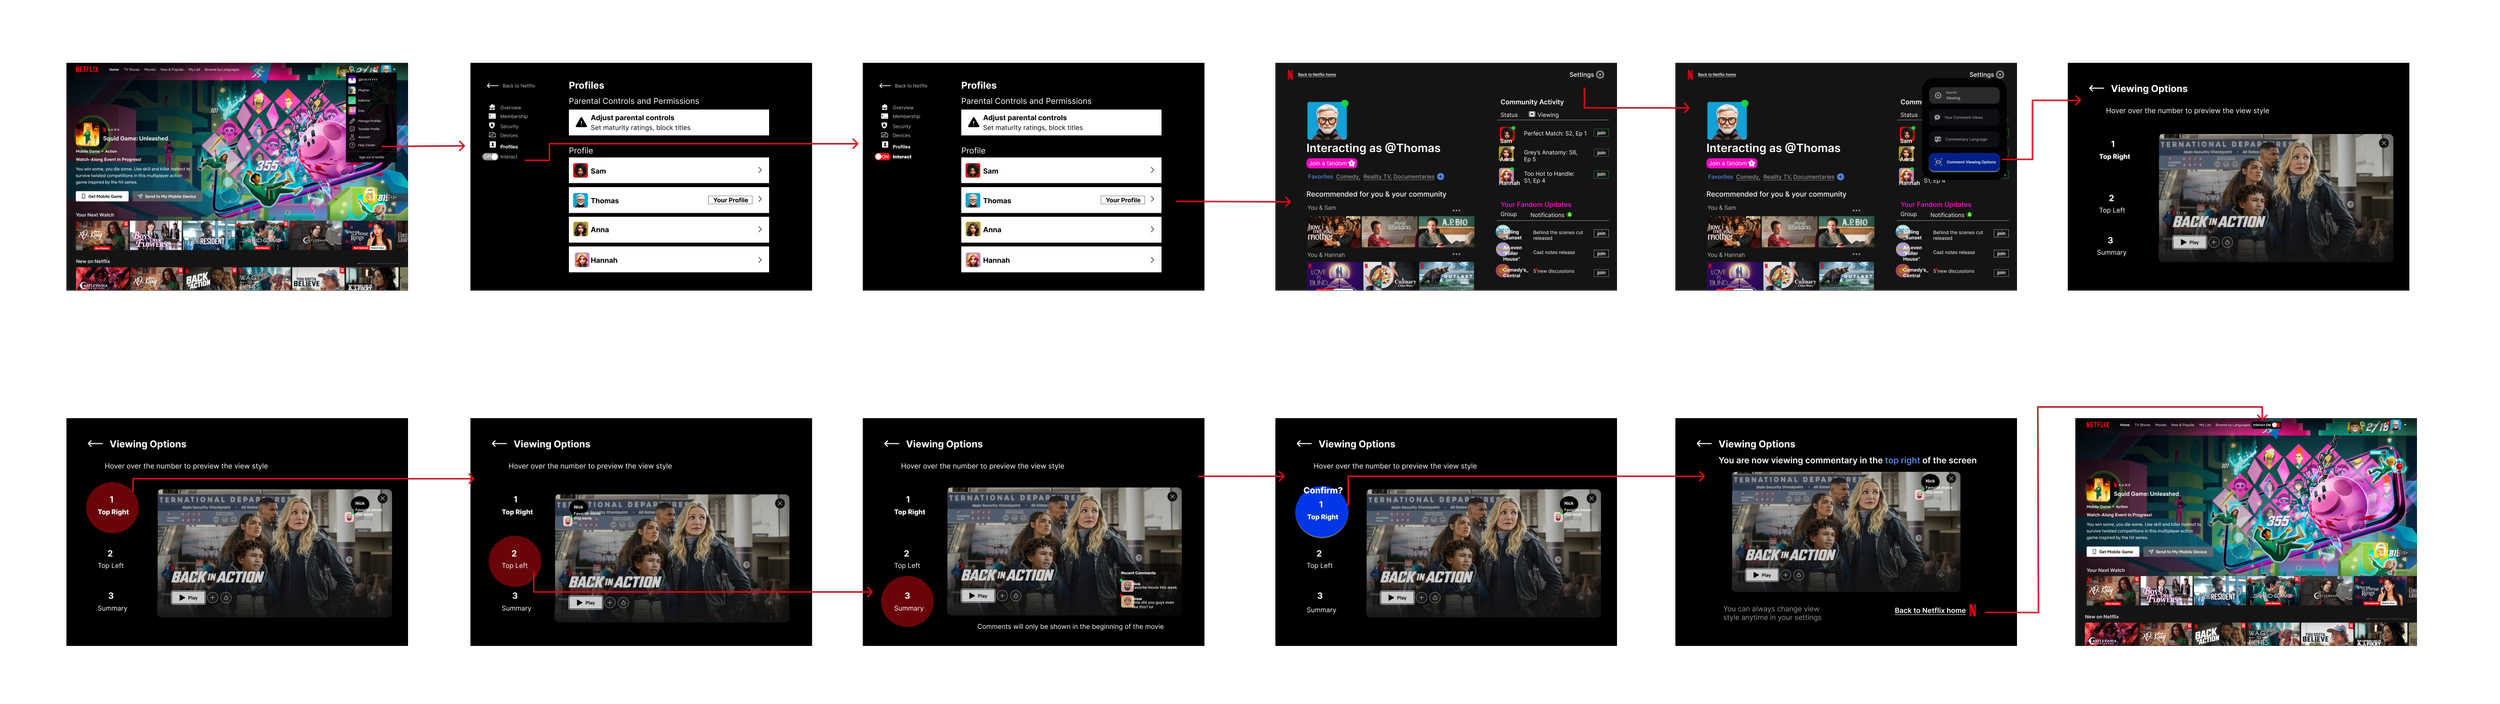Select Comment Viewing Options in settings dropdown
2500x704 pixels.
pyautogui.click(x=1964, y=162)
